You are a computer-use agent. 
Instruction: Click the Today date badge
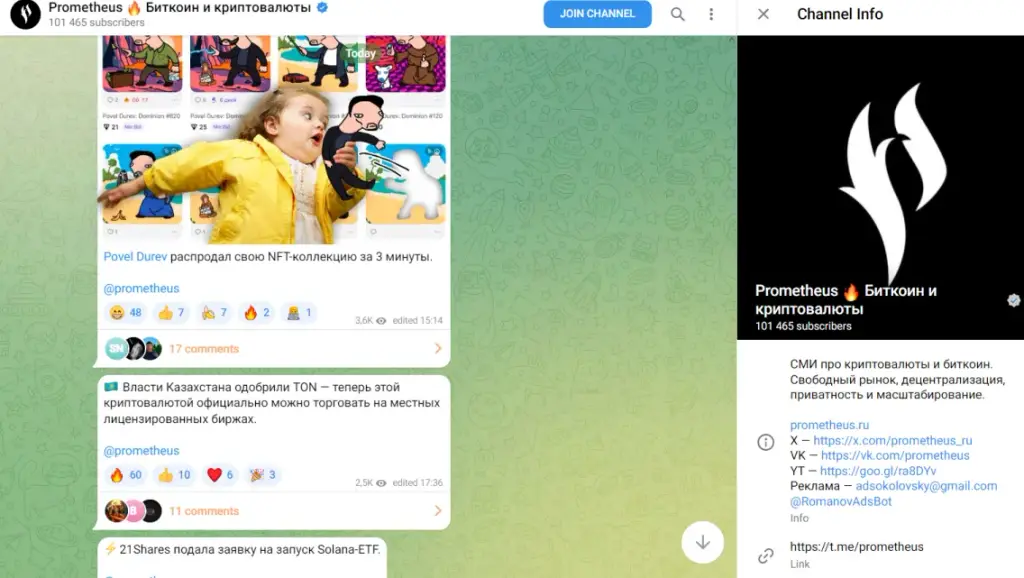tap(360, 53)
